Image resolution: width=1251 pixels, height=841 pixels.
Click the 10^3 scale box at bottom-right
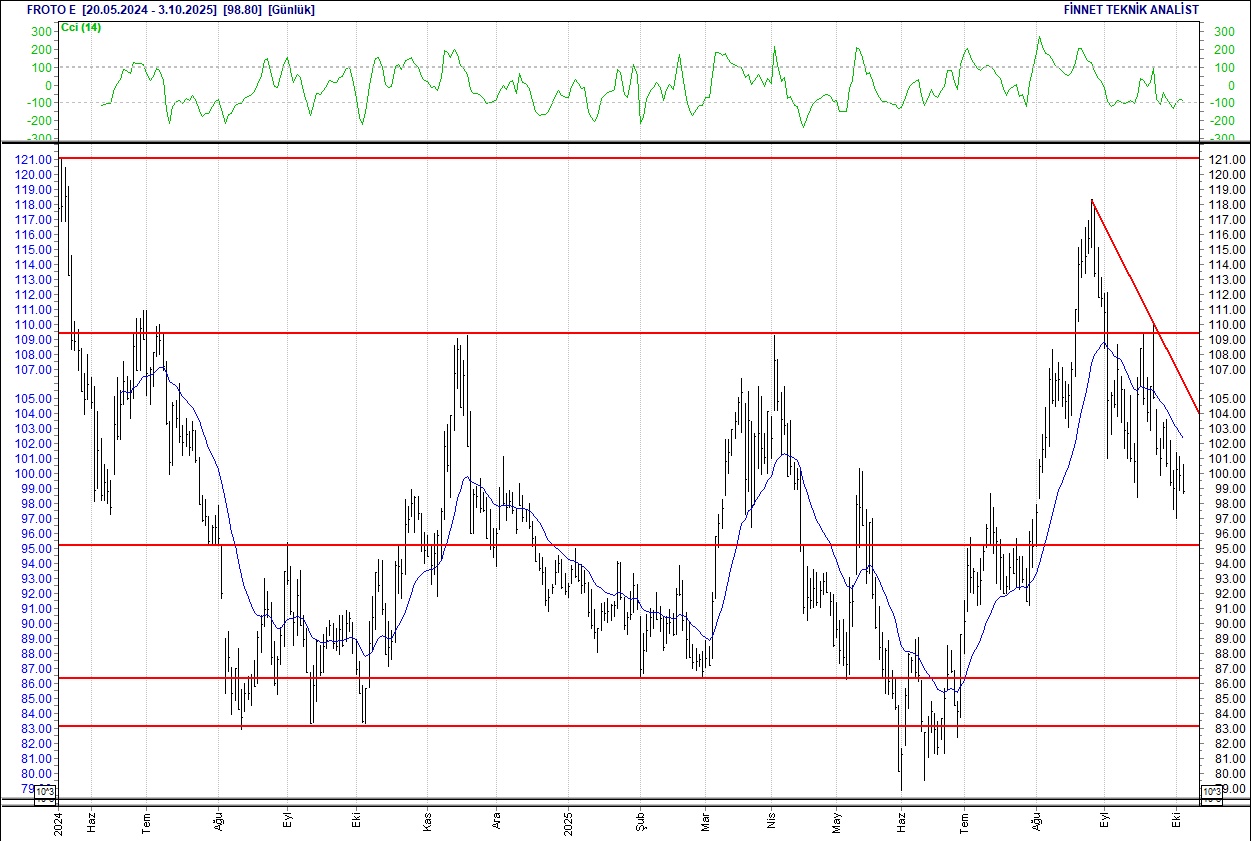click(1209, 794)
